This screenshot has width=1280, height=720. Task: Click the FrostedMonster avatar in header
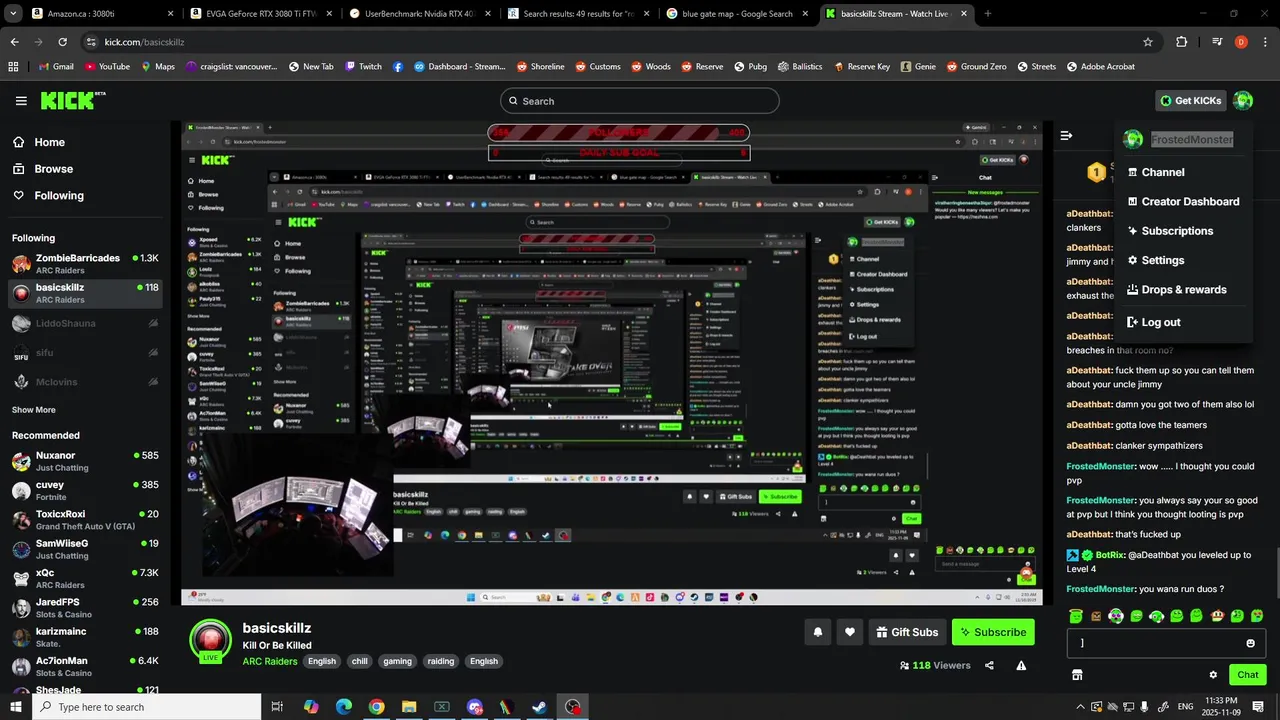coord(1243,100)
